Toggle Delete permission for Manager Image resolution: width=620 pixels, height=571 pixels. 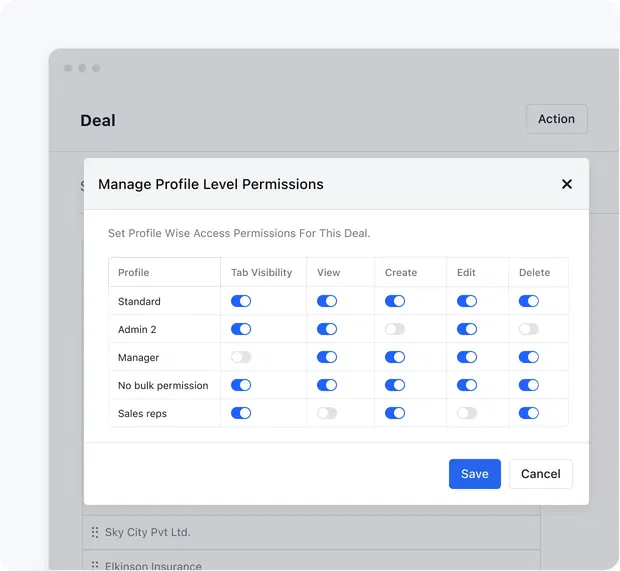529,357
